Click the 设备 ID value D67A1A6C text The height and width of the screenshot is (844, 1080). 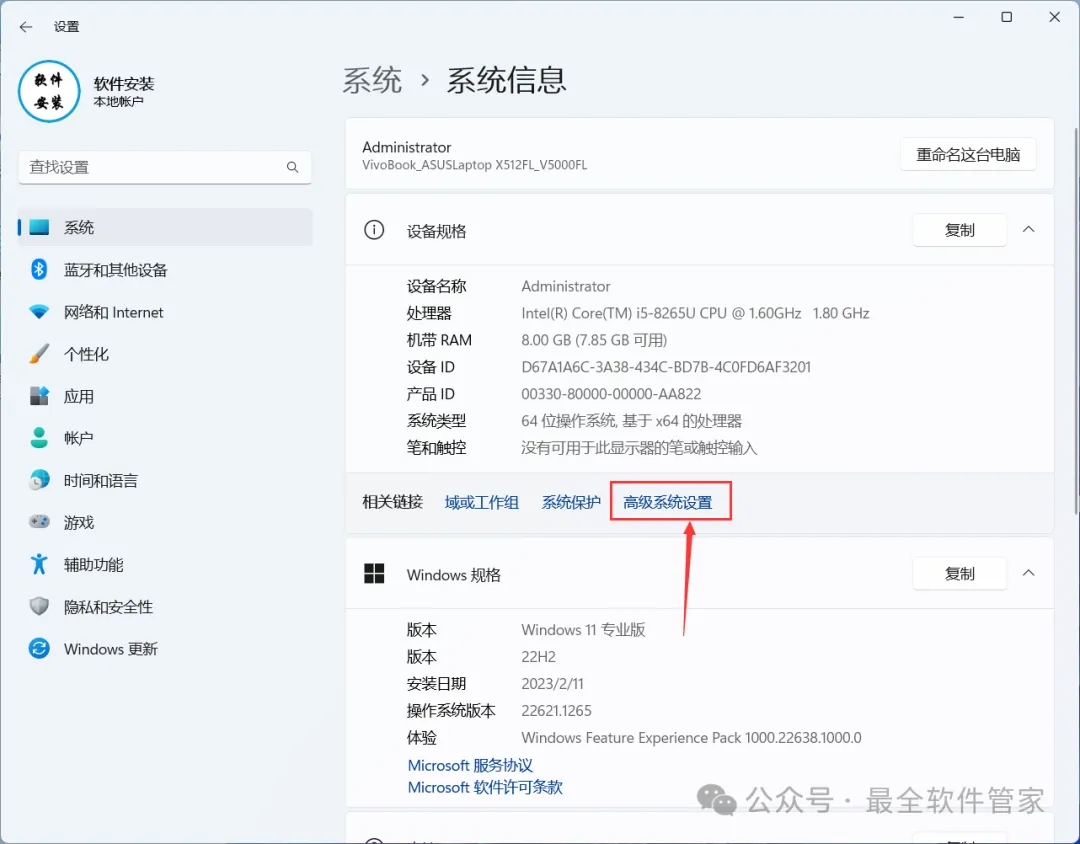point(666,367)
